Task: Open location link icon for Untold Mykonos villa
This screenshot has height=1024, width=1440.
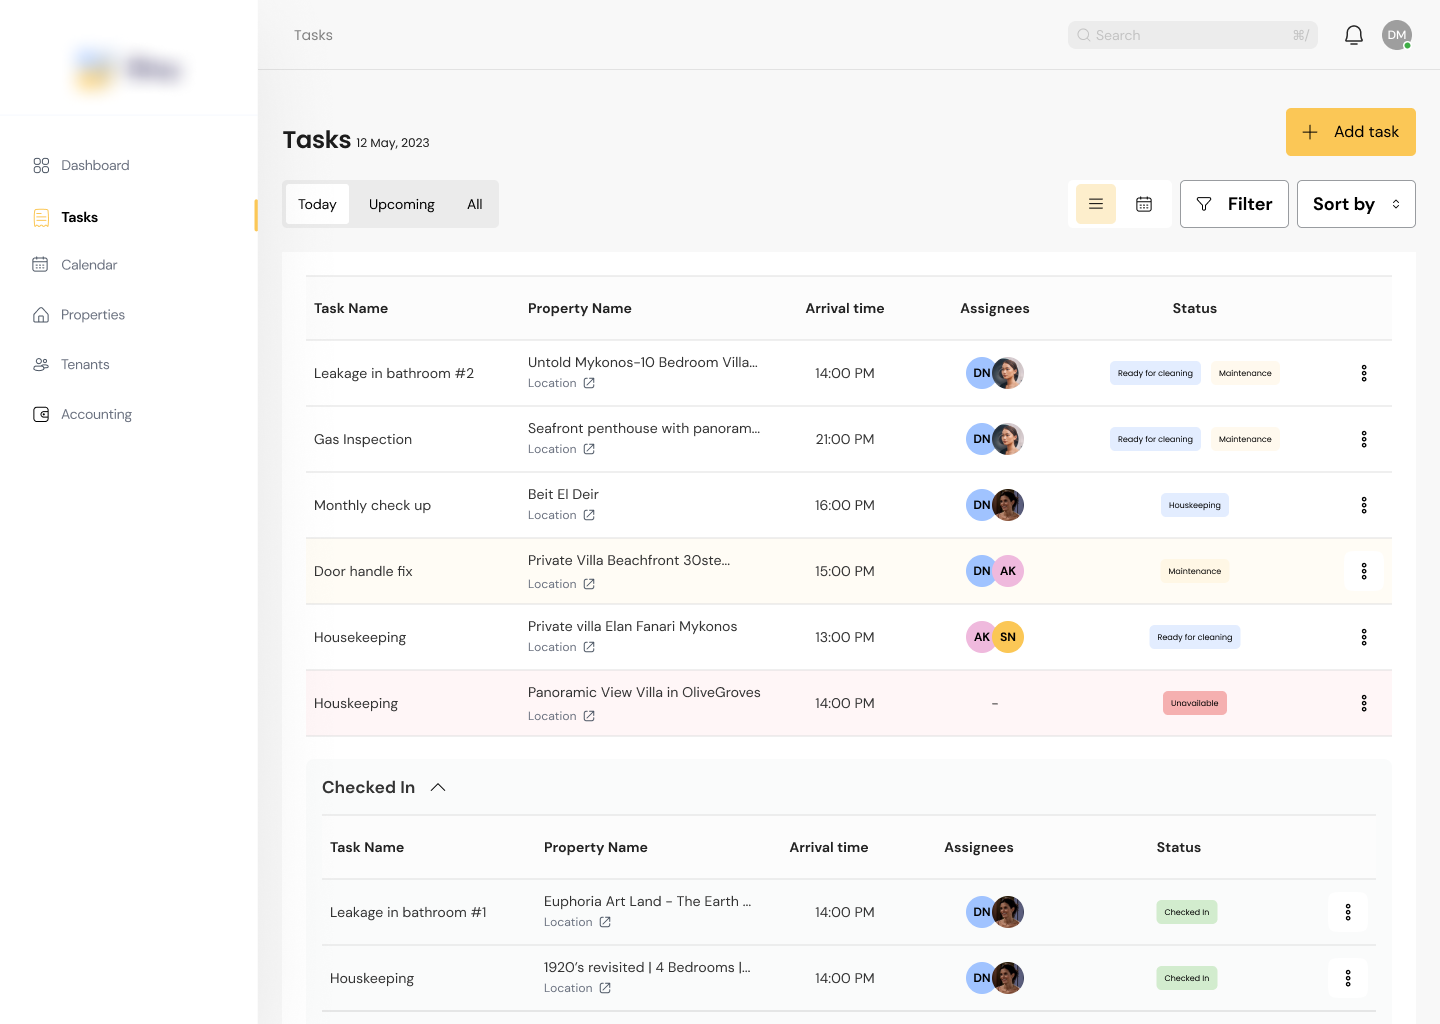Action: 589,383
